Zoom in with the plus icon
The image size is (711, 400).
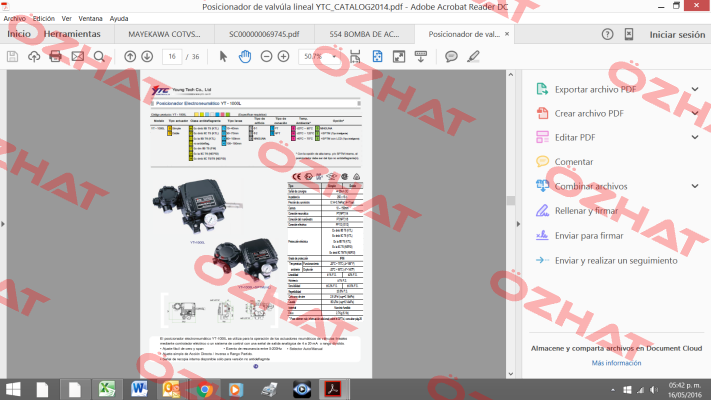point(283,57)
